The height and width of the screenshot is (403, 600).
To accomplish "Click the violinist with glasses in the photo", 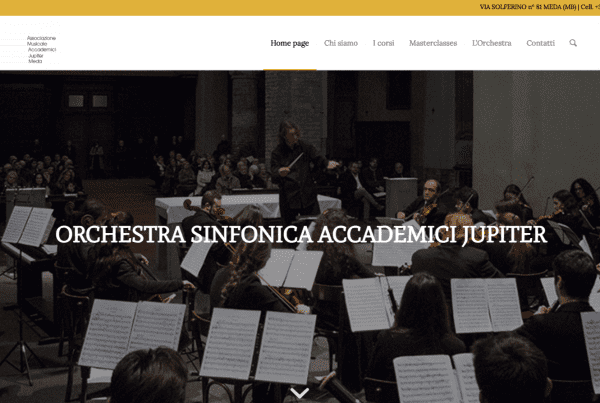I will [x=425, y=203].
